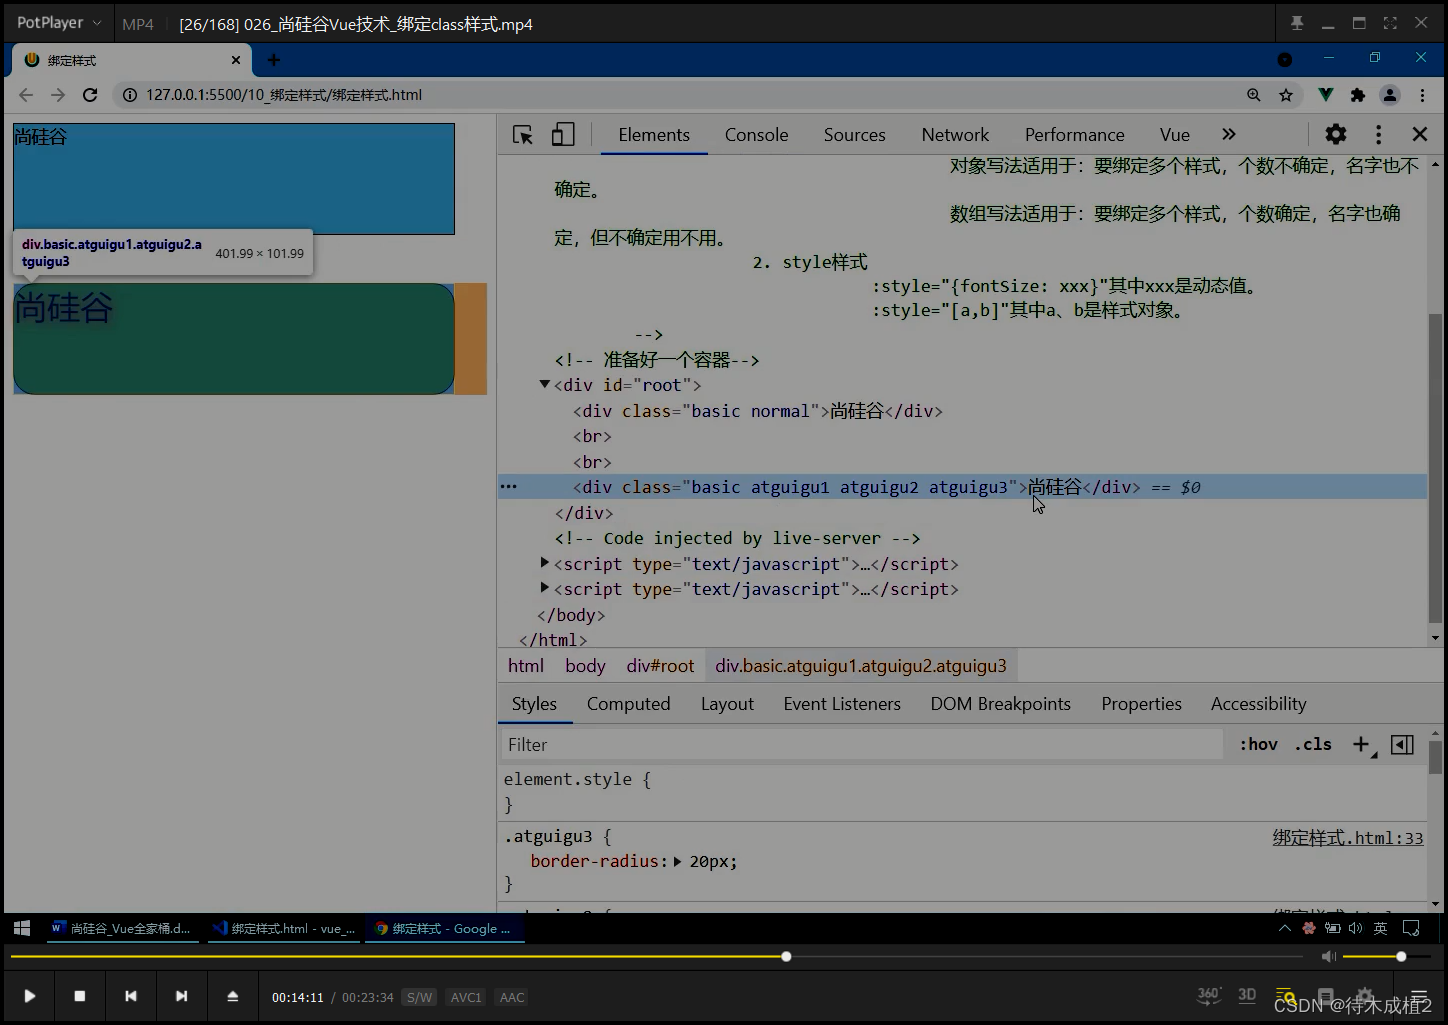The width and height of the screenshot is (1448, 1025).
Task: Click the Windows Start button
Action: pyautogui.click(x=22, y=928)
